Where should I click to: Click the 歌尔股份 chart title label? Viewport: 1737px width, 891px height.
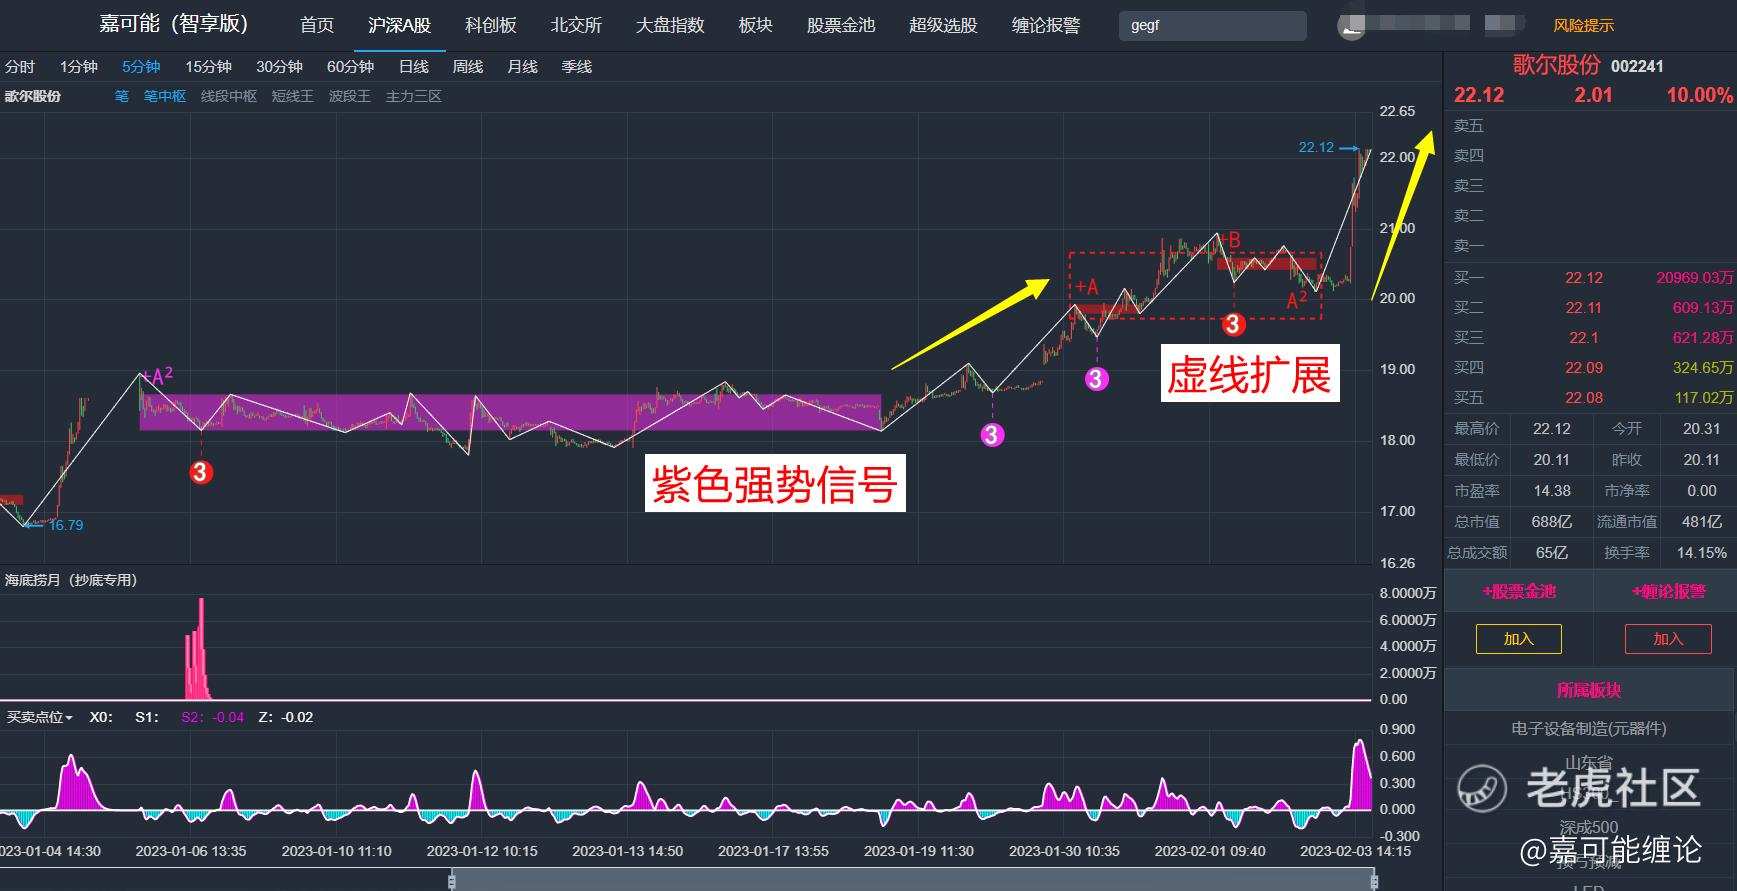(x=33, y=96)
